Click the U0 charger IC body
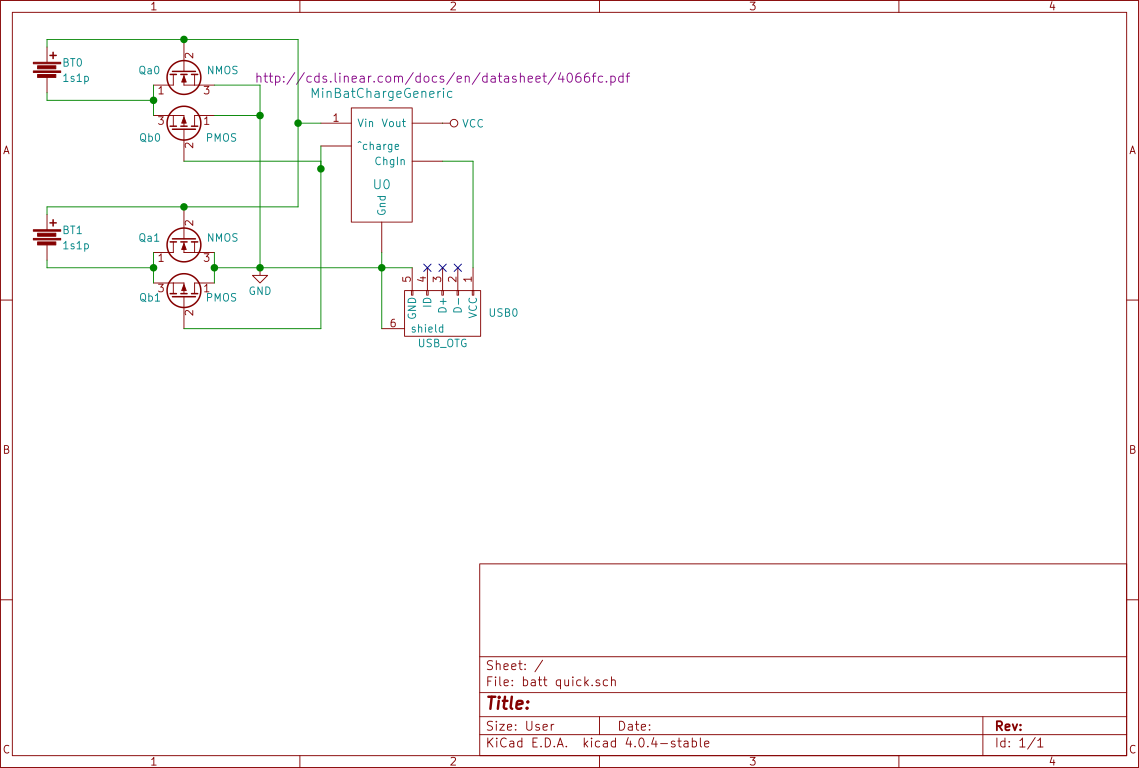The width and height of the screenshot is (1139, 768). tap(382, 165)
